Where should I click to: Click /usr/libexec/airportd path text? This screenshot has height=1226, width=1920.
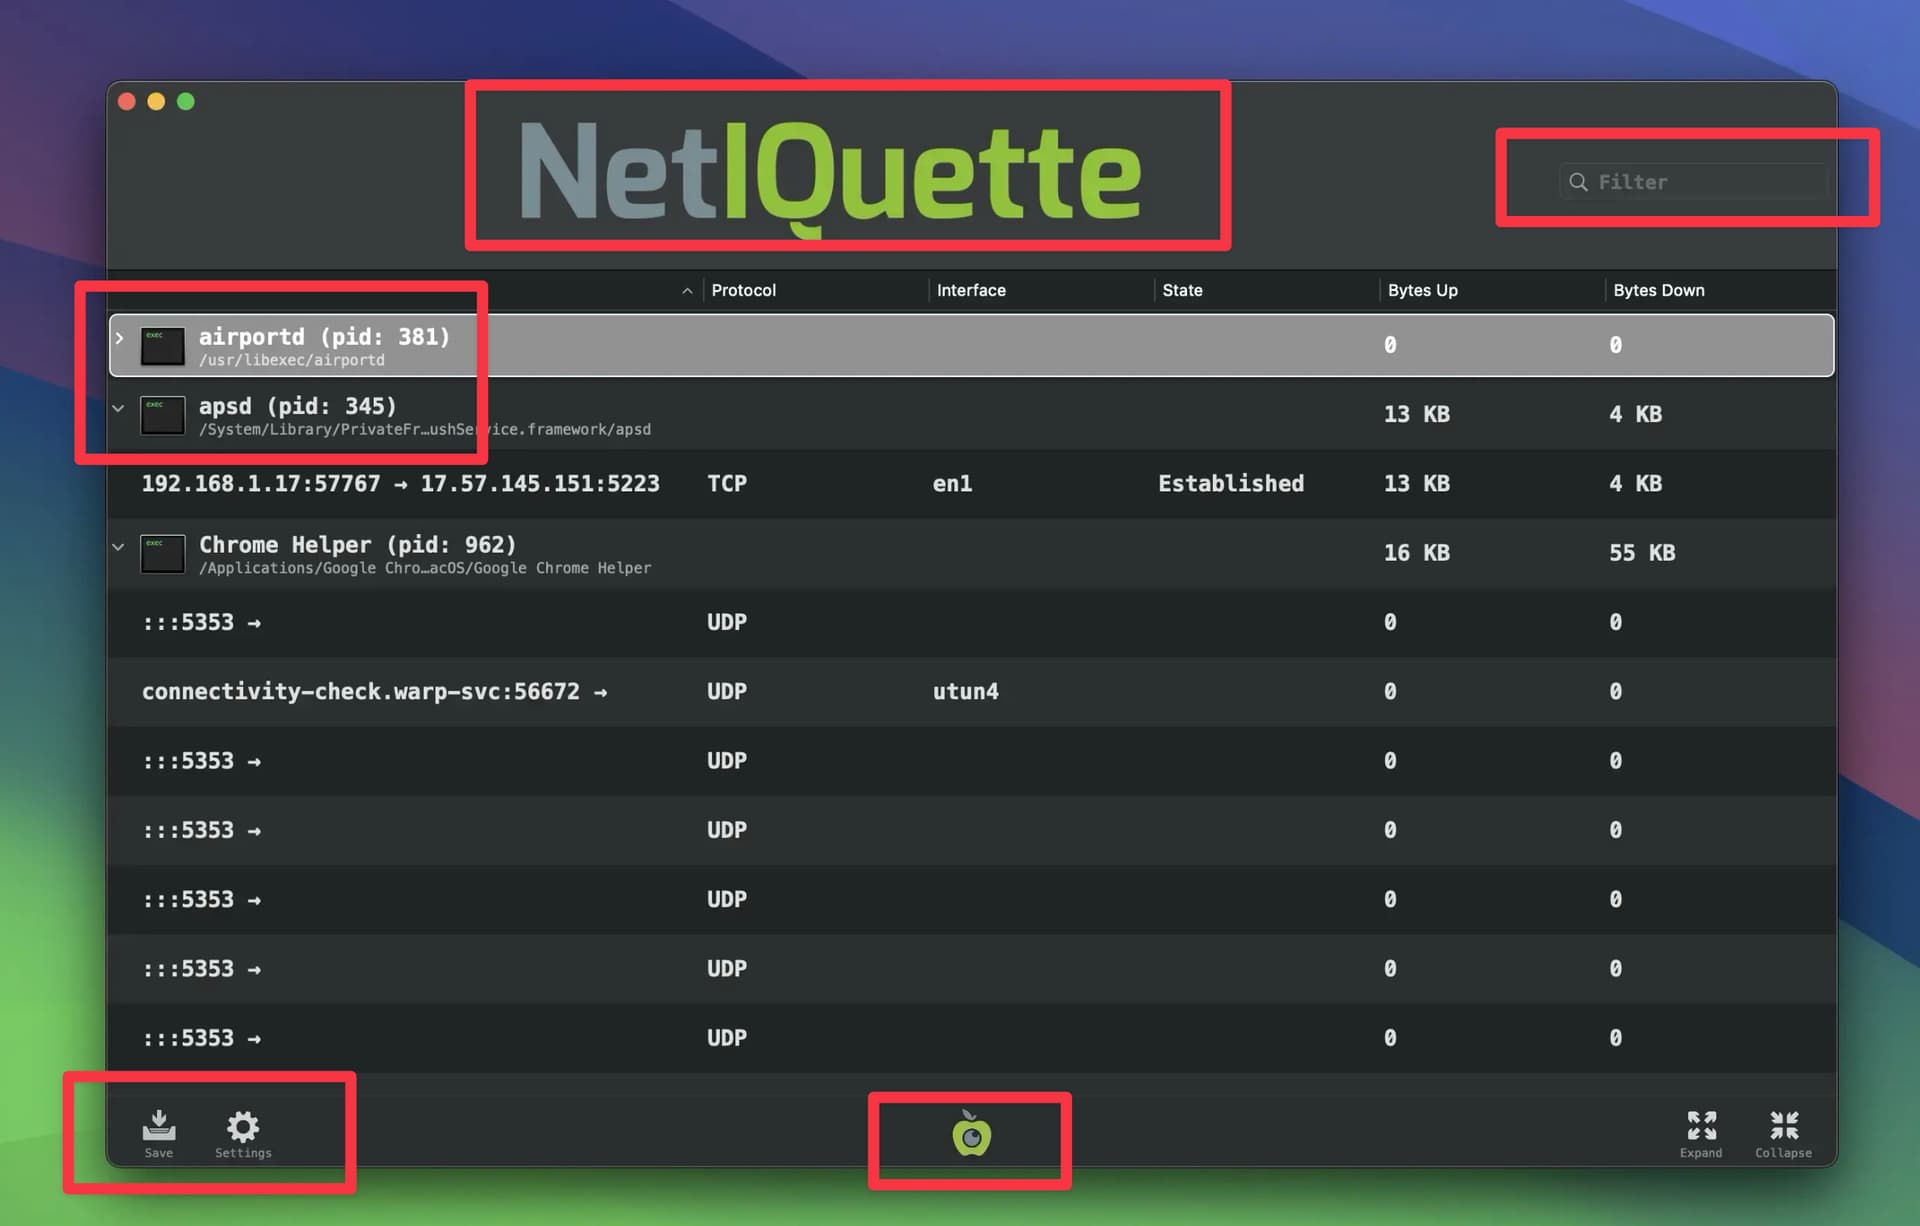click(x=291, y=360)
